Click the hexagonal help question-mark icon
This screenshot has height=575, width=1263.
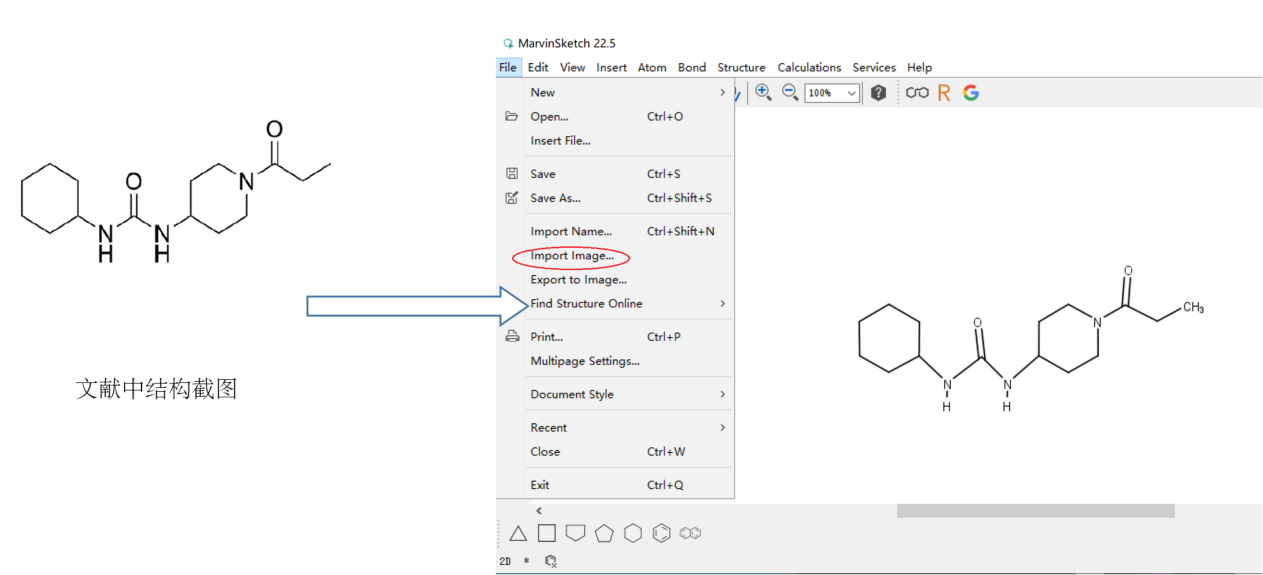tap(878, 93)
